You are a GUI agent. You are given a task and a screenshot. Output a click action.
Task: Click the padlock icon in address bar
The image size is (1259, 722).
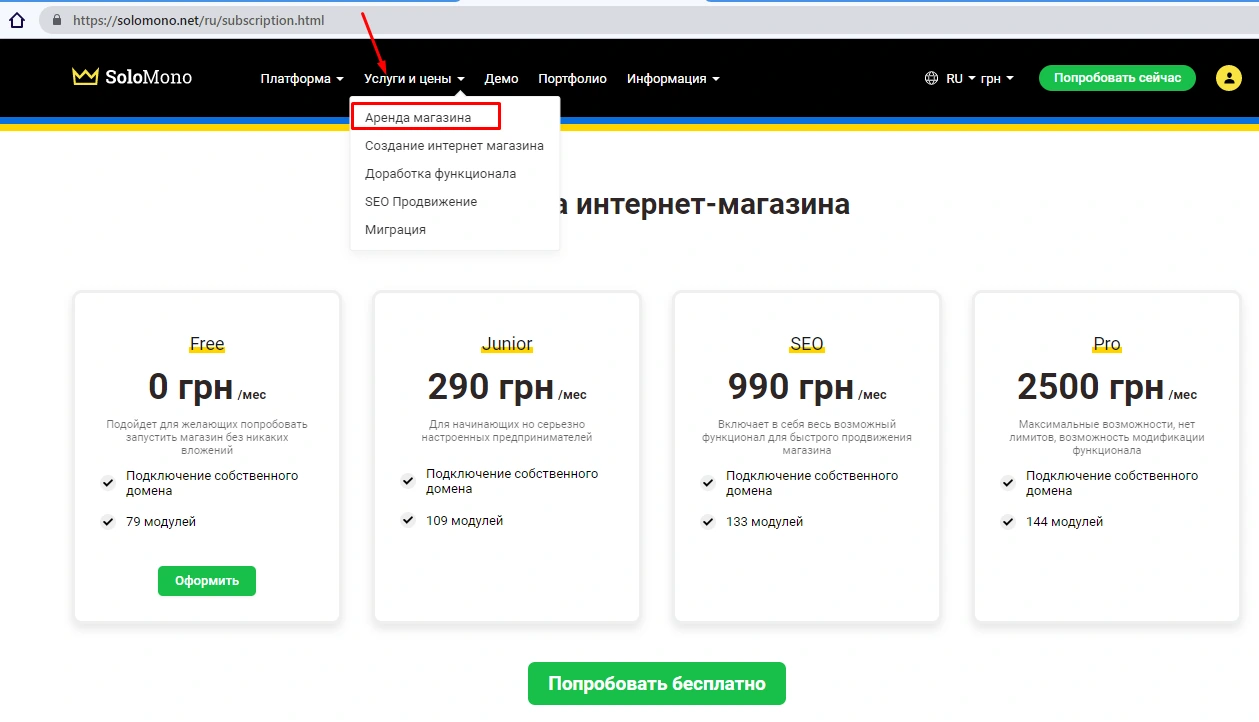pos(56,20)
